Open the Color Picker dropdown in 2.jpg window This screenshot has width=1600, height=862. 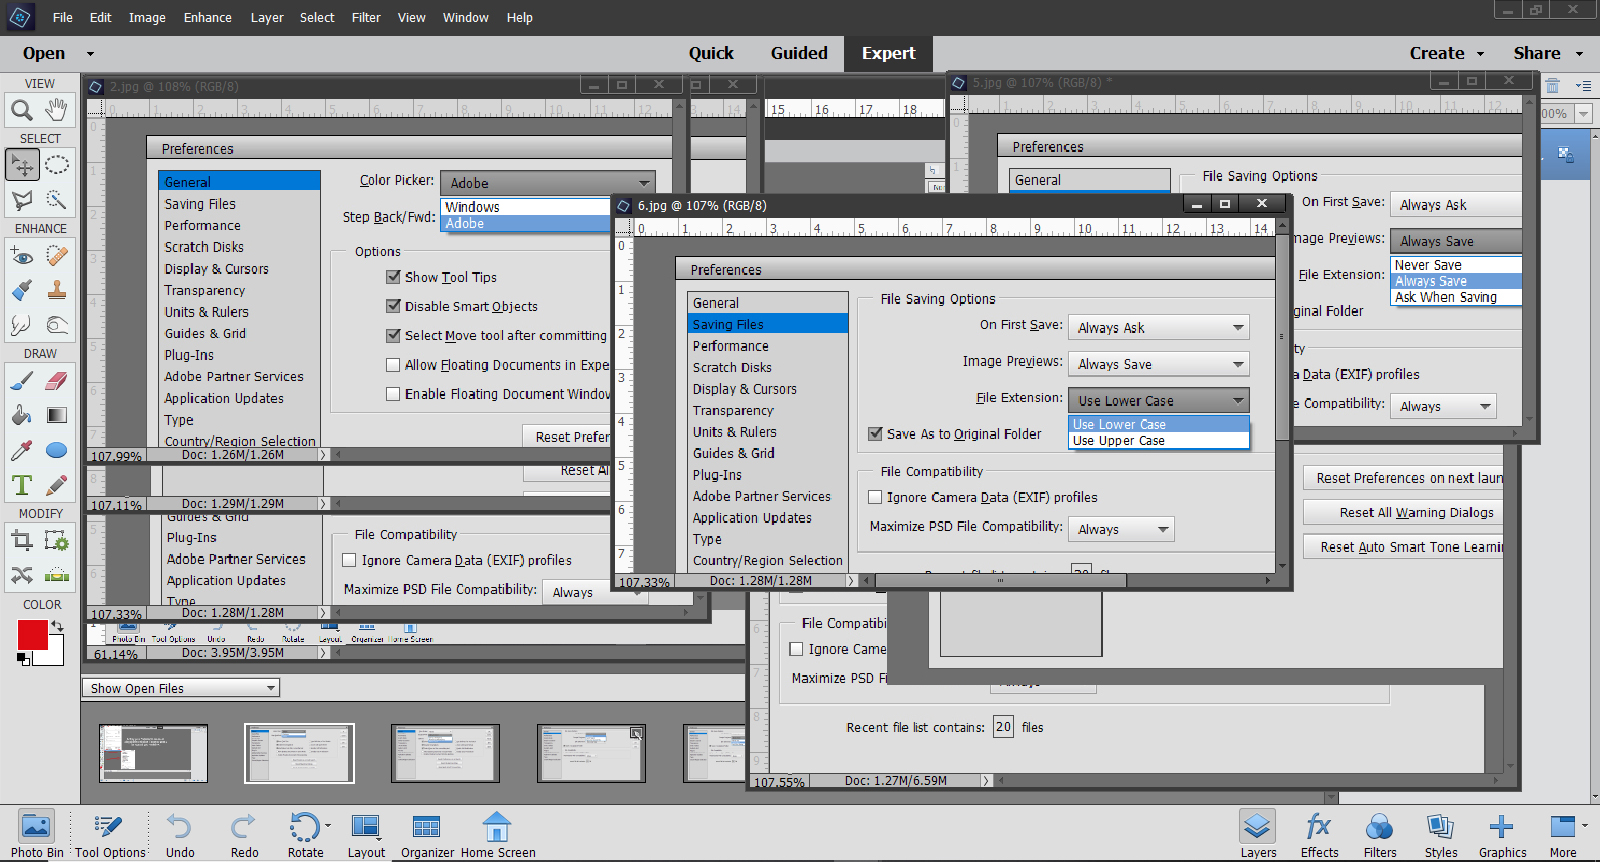pos(547,183)
